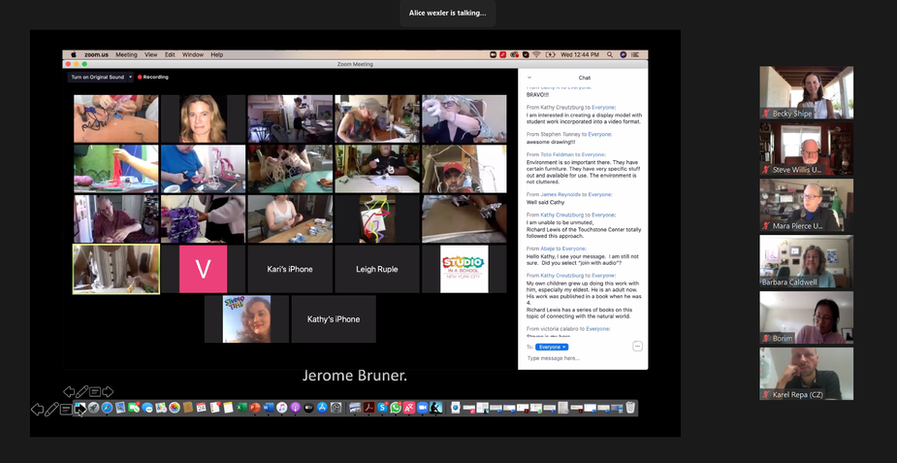Open the Safari icon in the dock

pyautogui.click(x=107, y=407)
